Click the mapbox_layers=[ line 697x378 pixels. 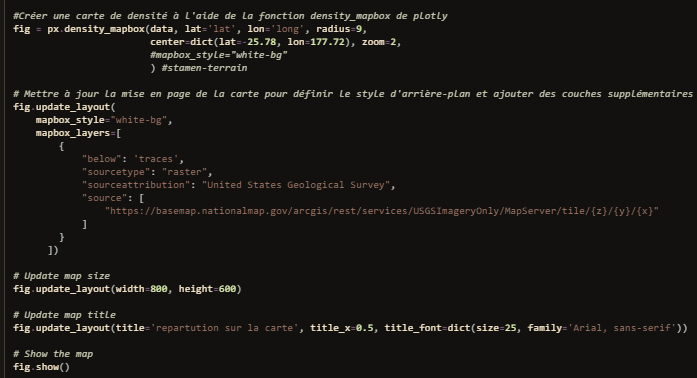point(78,133)
